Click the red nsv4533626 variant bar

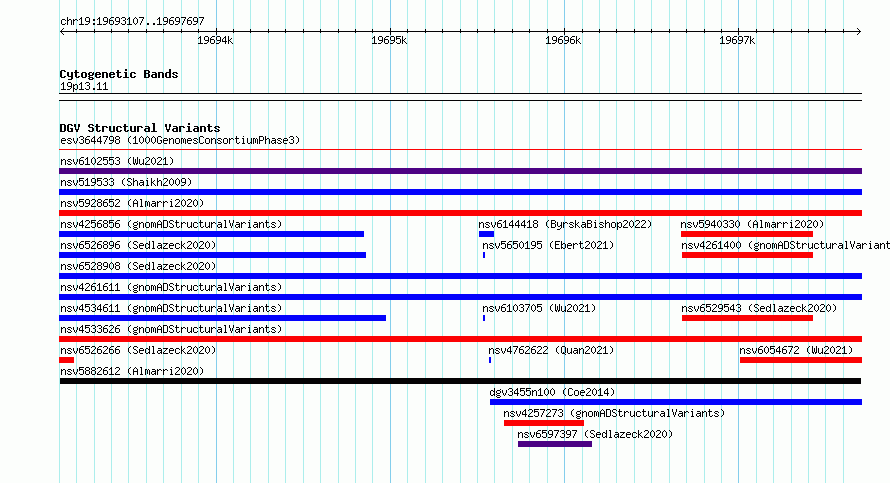click(x=460, y=339)
